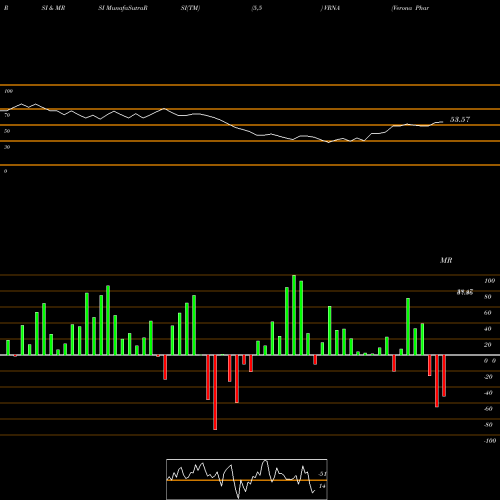Click the longest red MR bar
Image resolution: width=500 pixels, height=500 pixels.
[x=215, y=392]
